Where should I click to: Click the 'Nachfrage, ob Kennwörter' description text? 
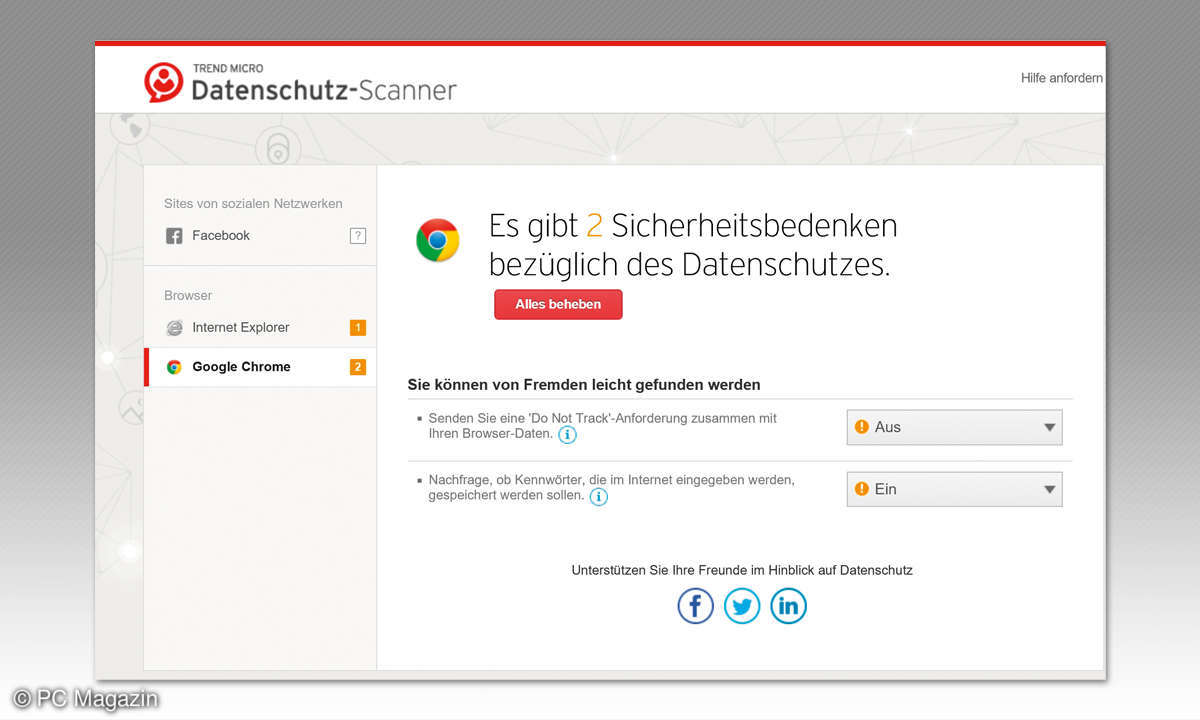611,488
